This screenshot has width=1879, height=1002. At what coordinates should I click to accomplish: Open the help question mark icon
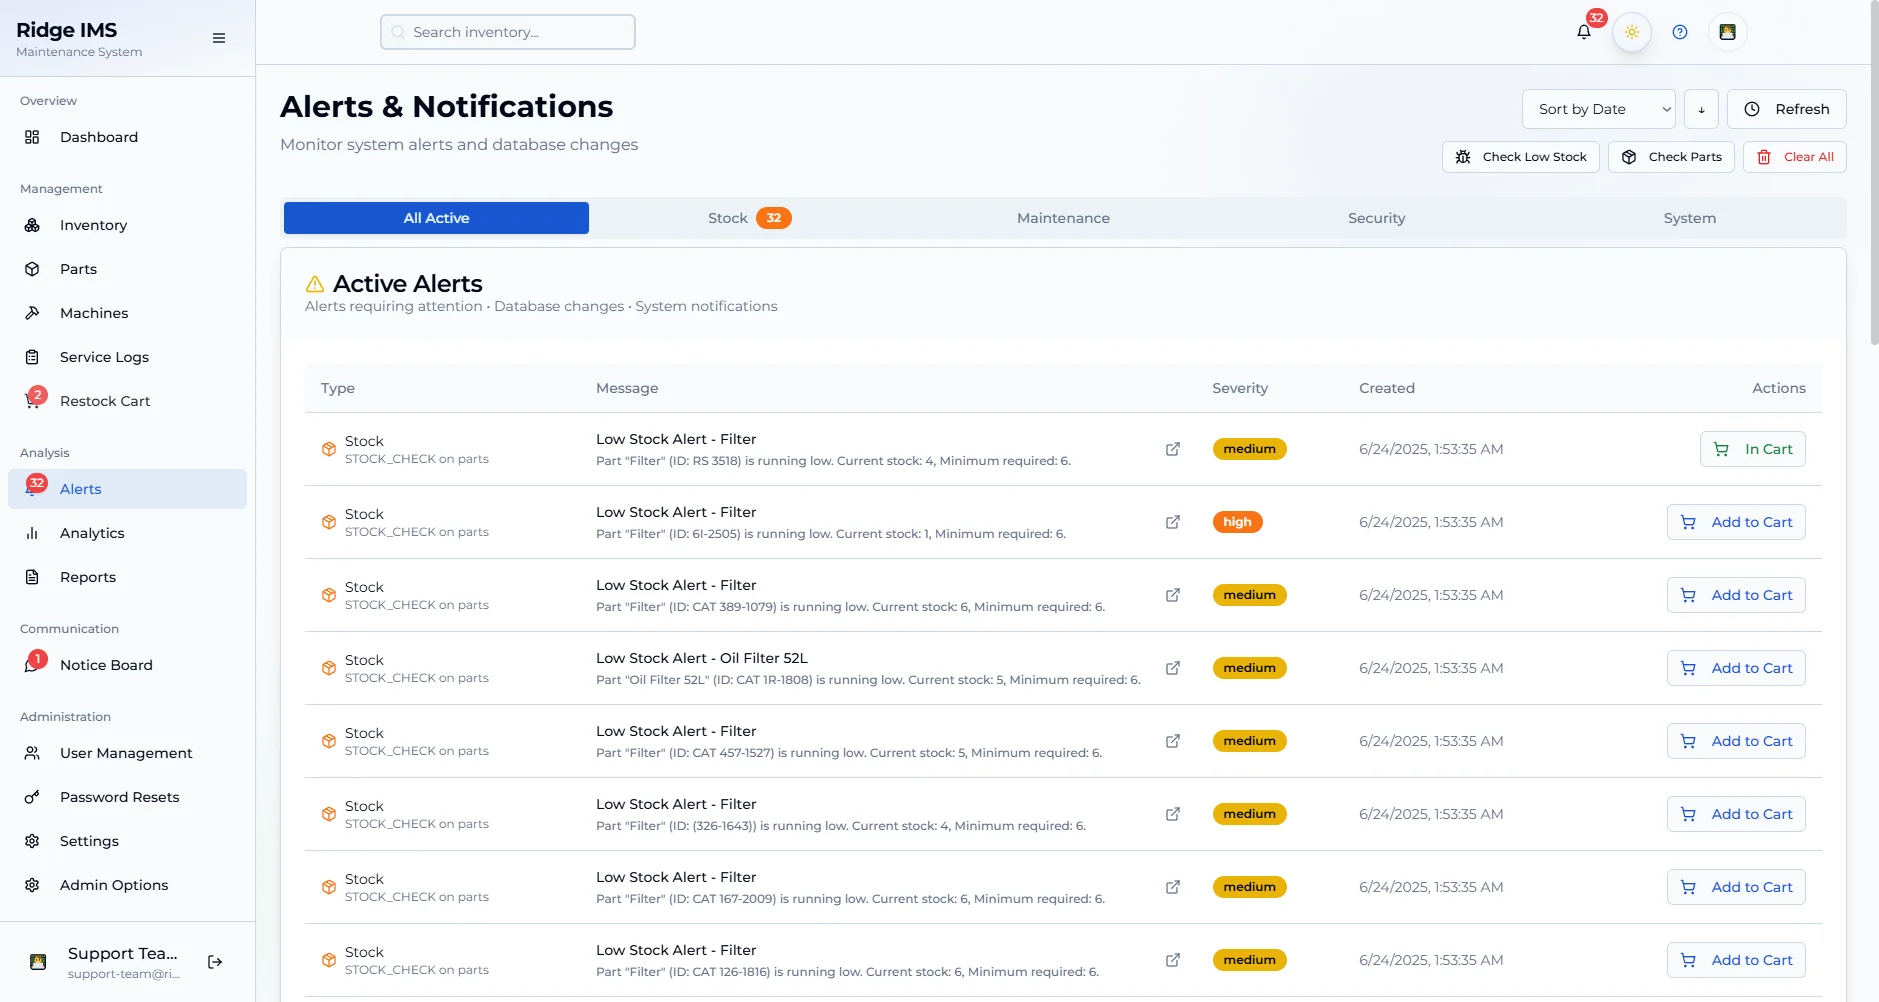(1680, 32)
